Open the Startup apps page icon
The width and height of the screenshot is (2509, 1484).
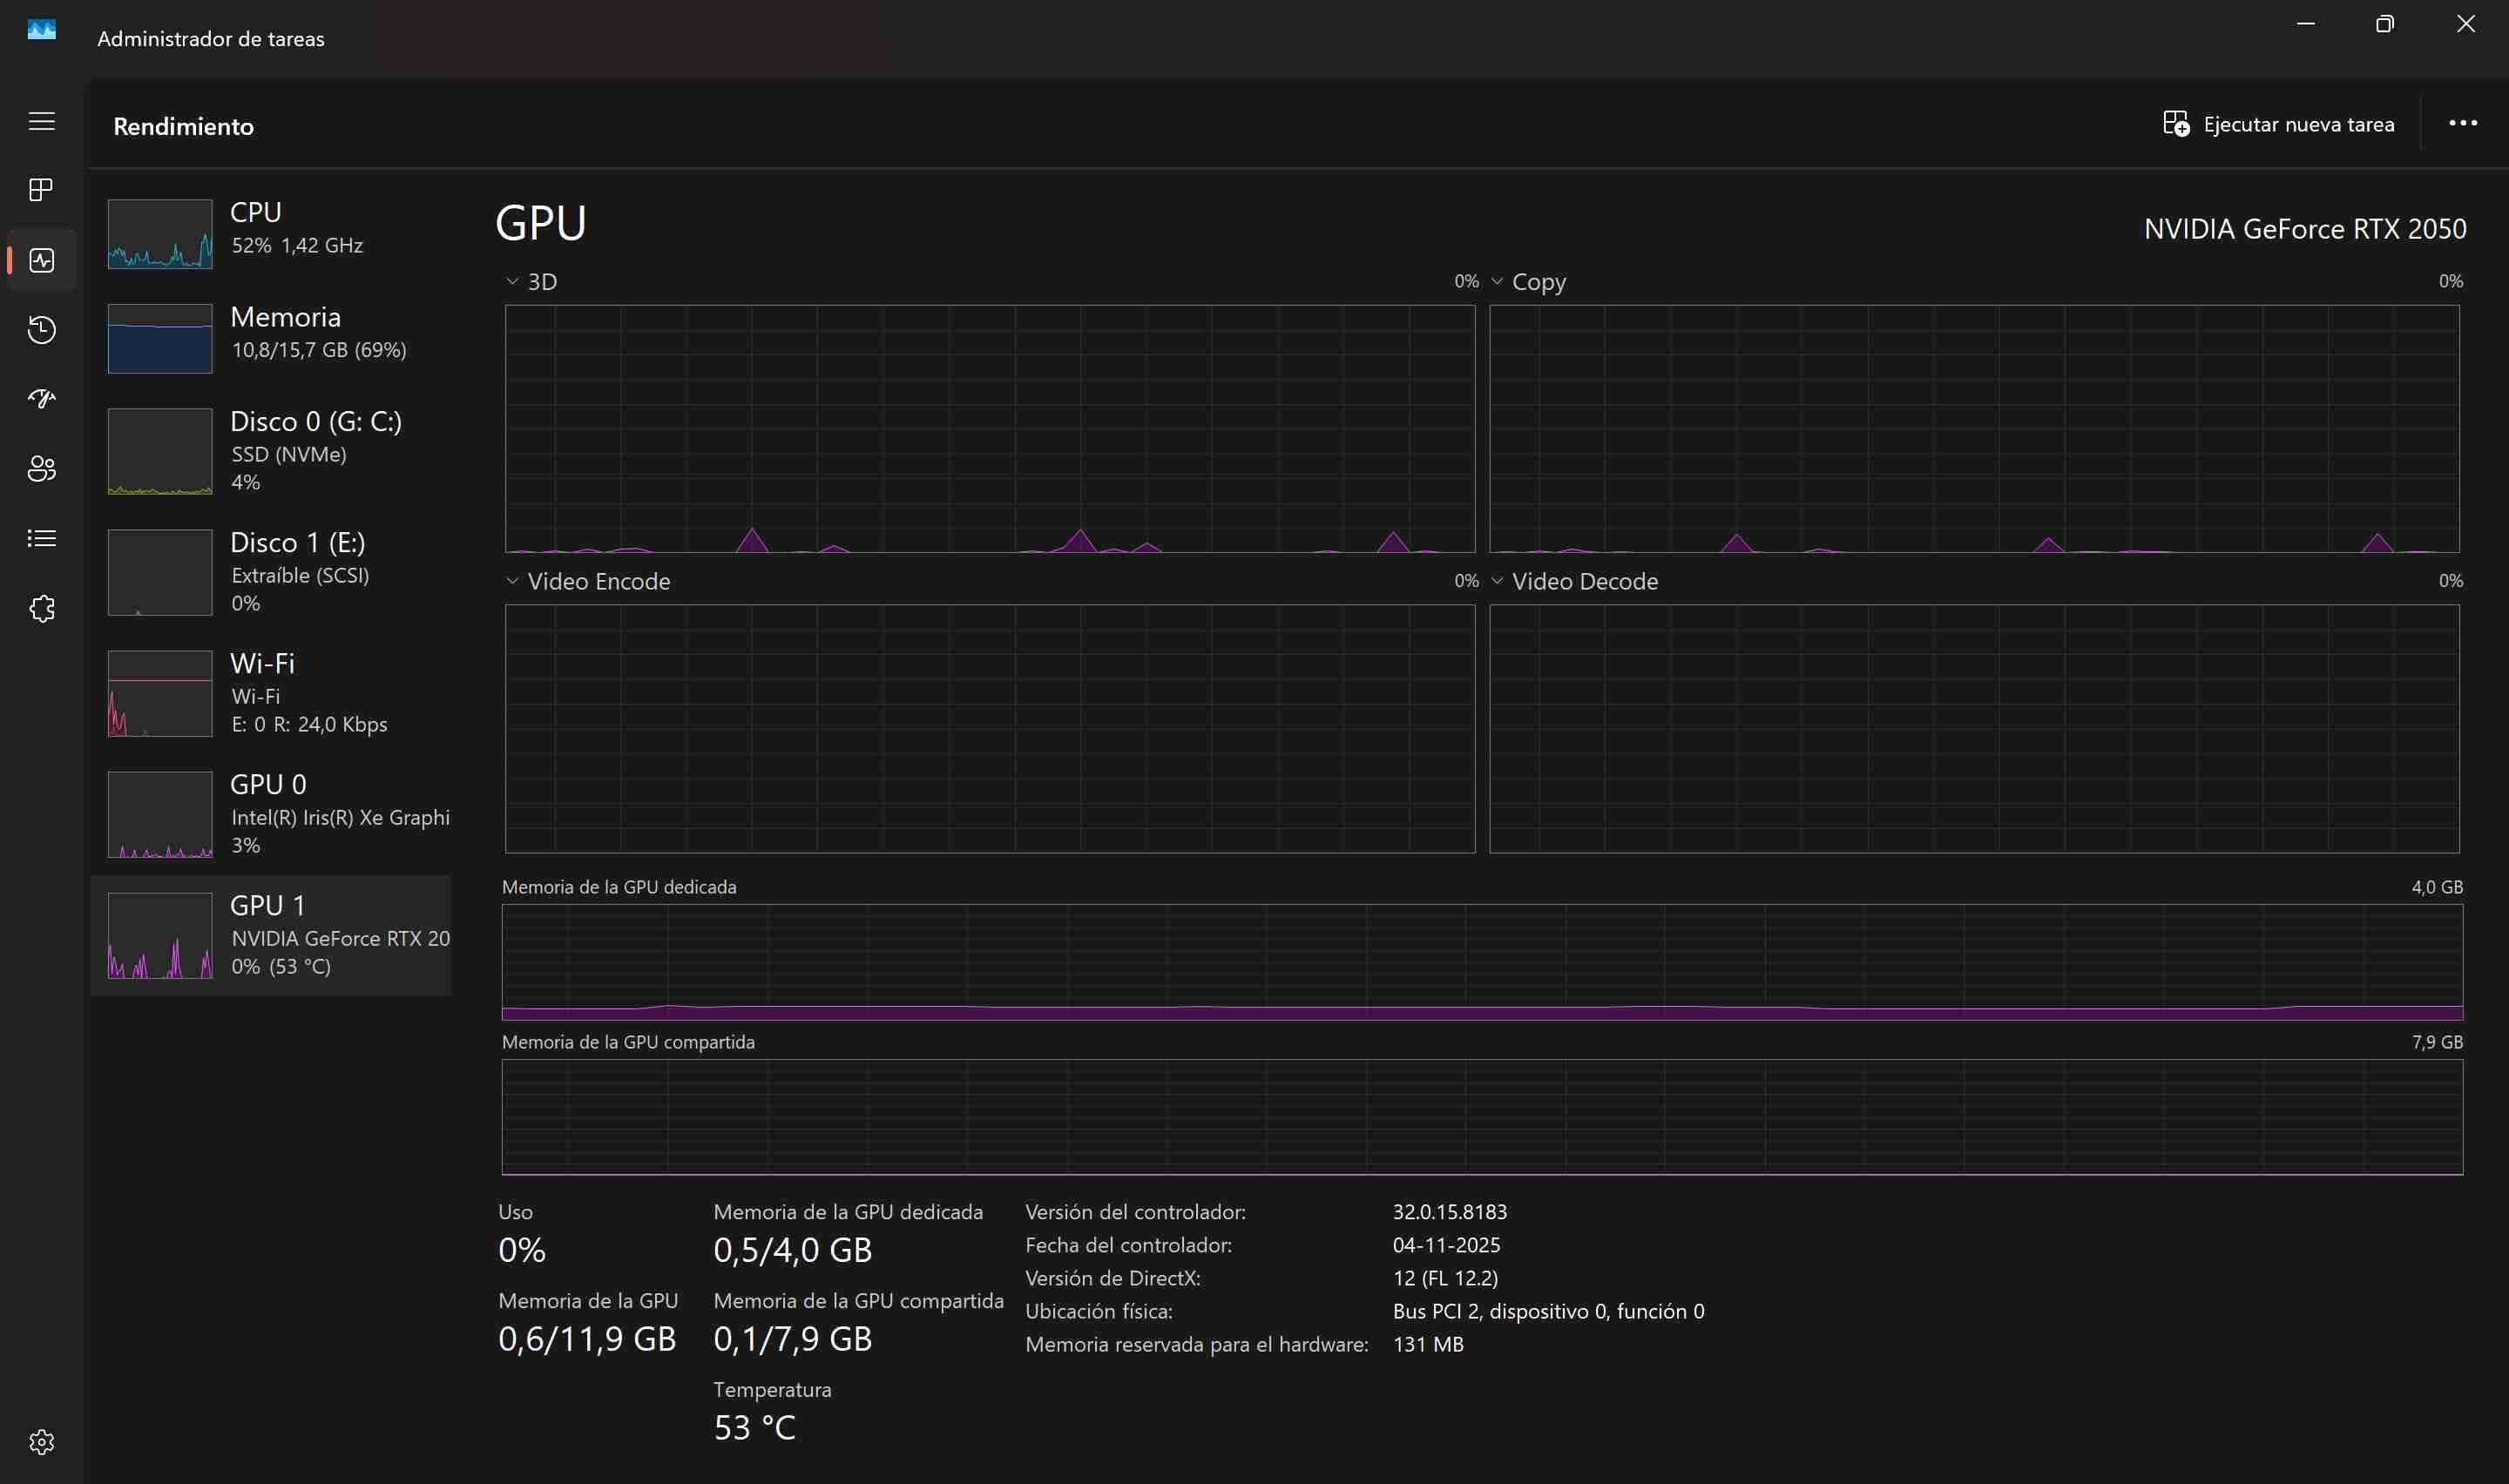click(x=41, y=399)
